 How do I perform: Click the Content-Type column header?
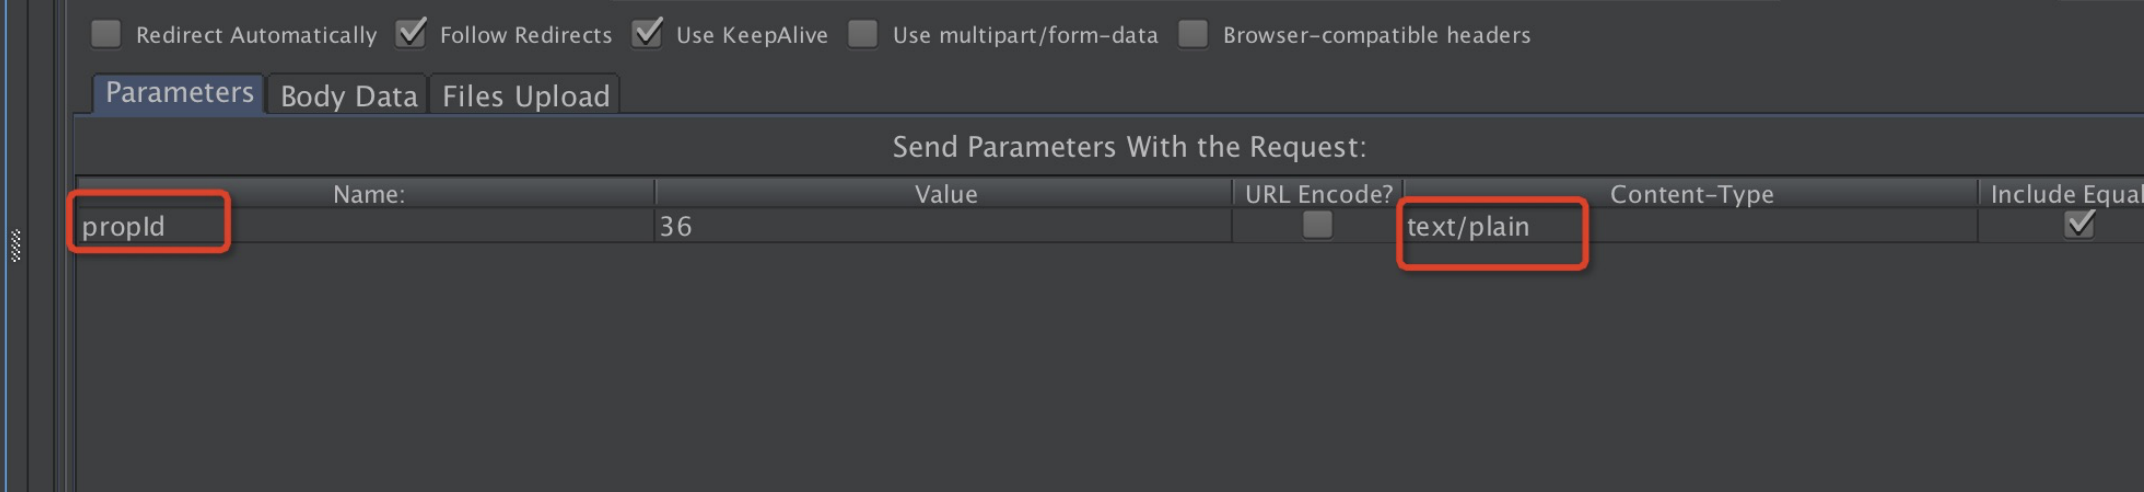[1691, 194]
